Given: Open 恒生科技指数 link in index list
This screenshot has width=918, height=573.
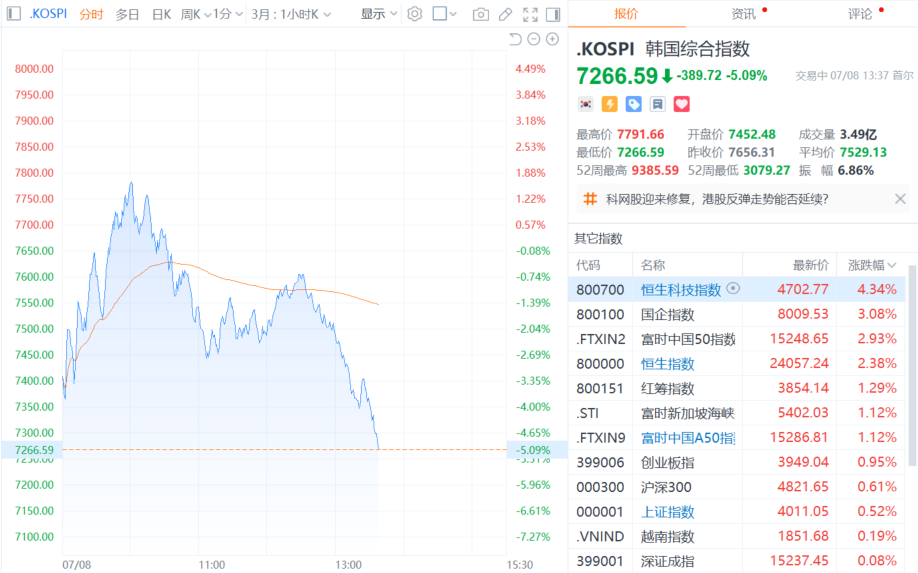Looking at the screenshot, I should pyautogui.click(x=681, y=290).
